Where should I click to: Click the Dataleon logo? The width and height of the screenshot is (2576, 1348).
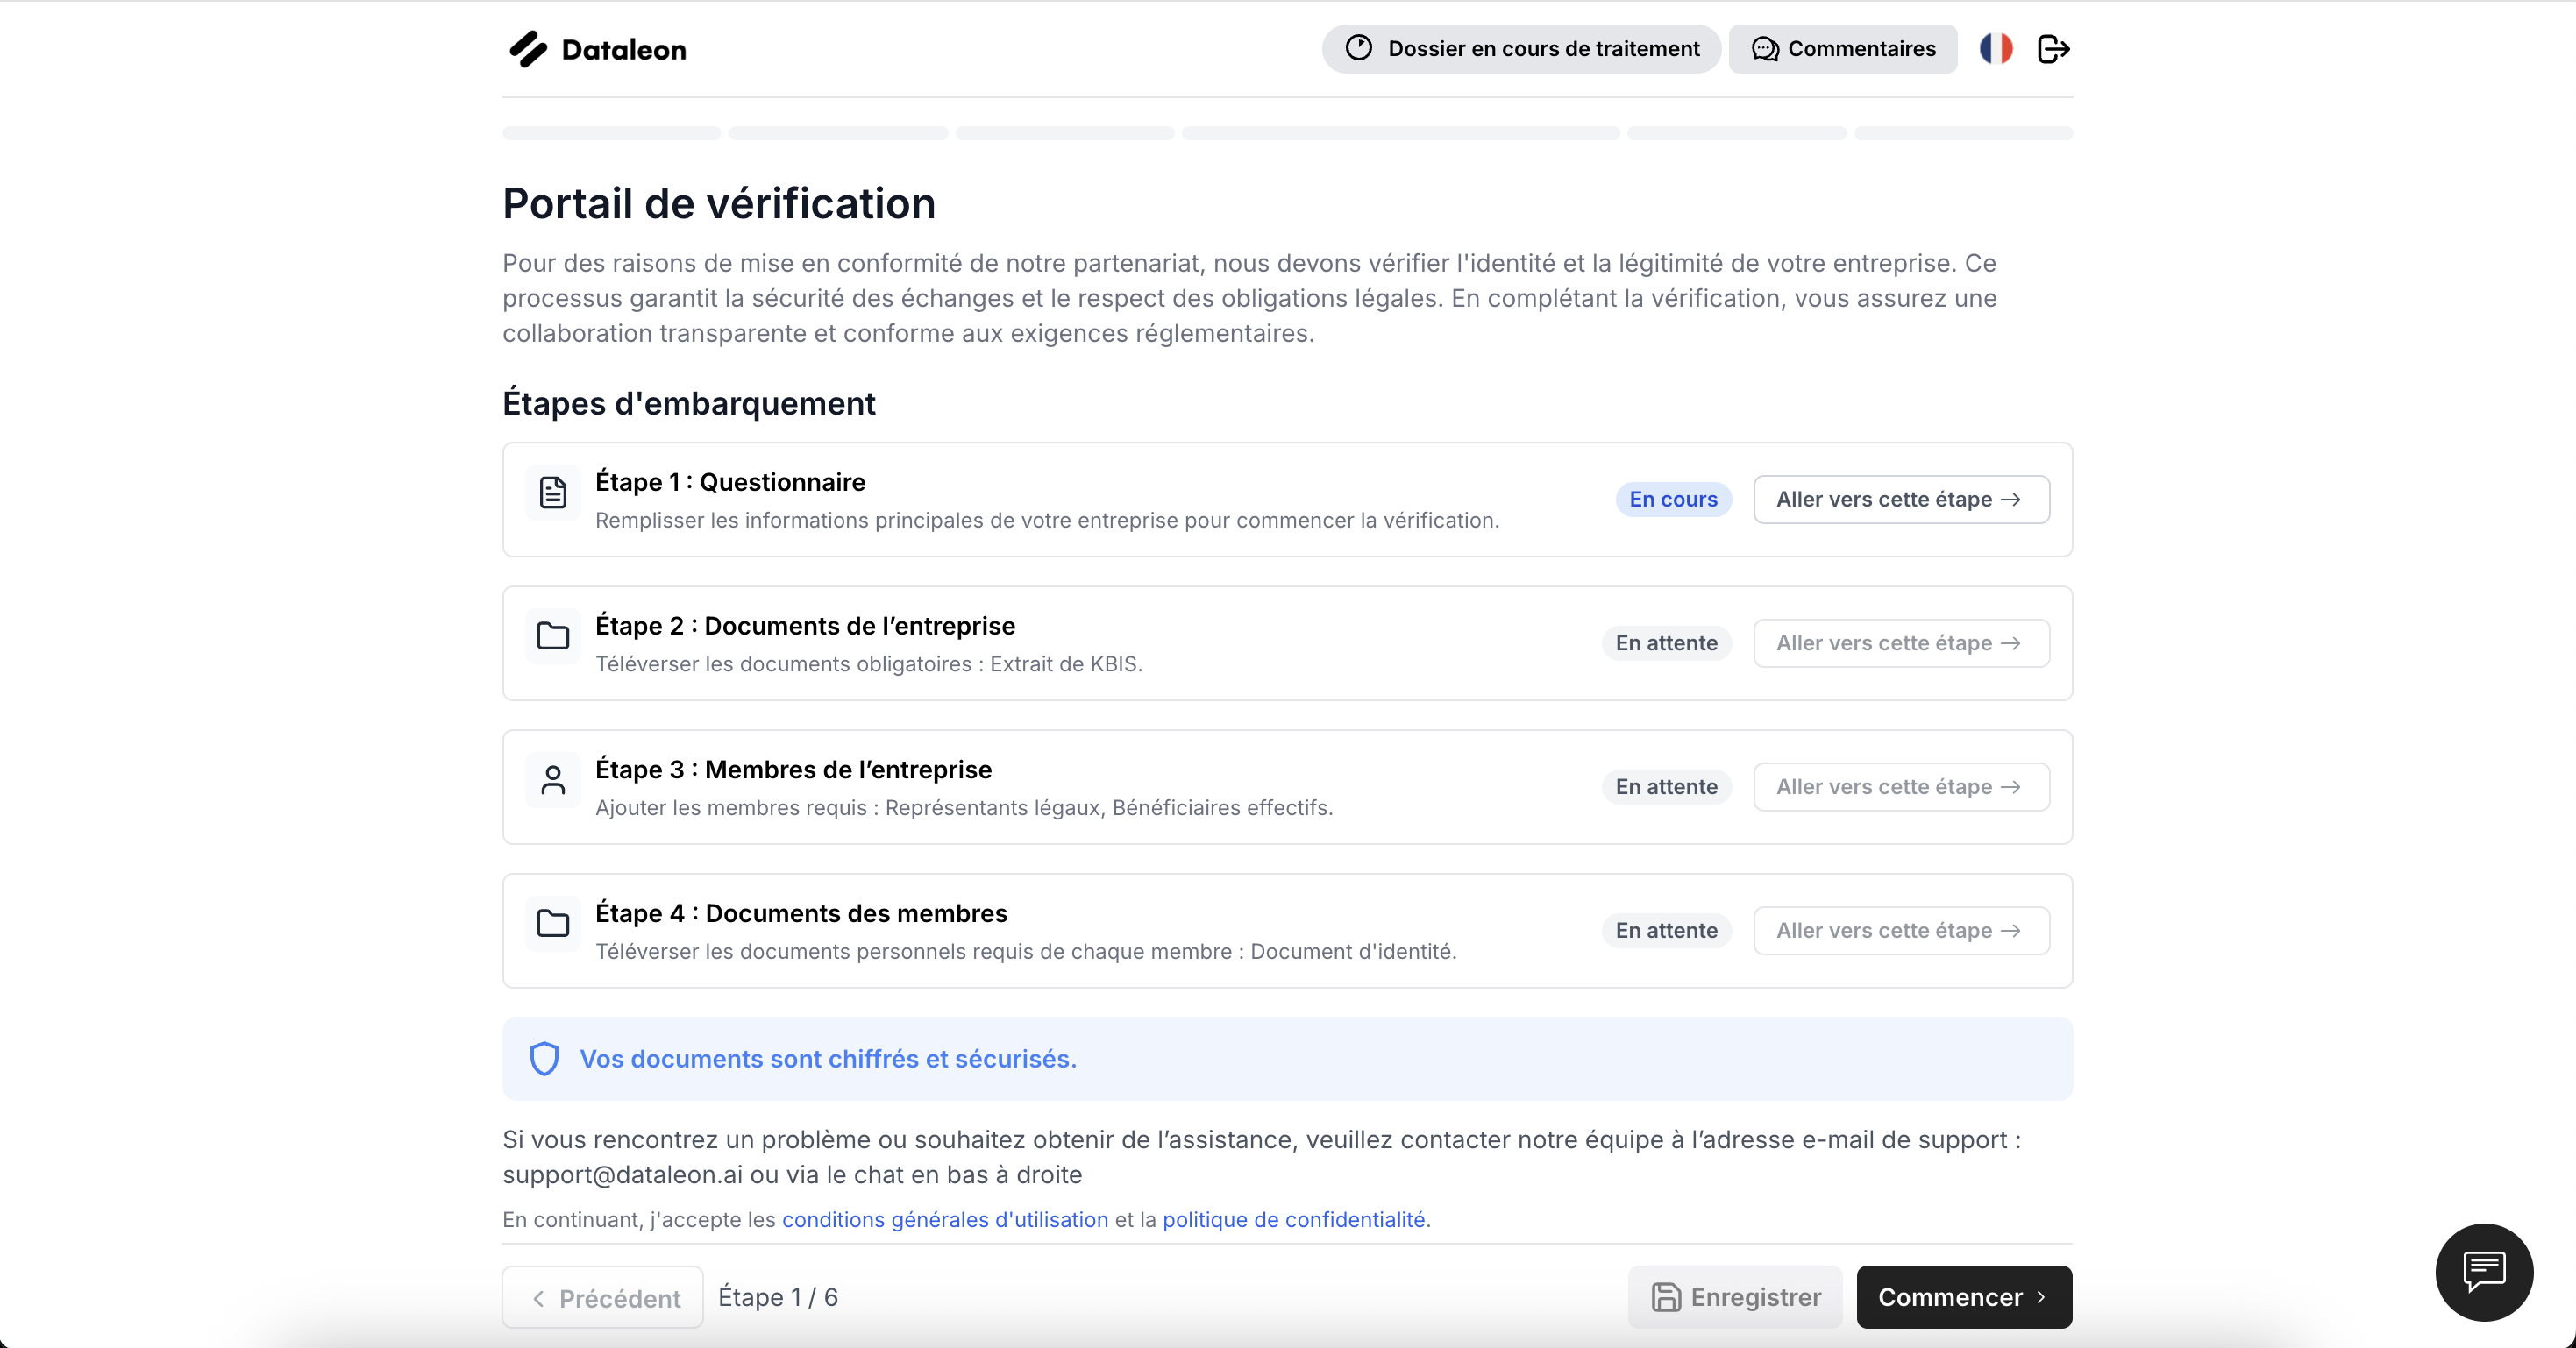click(x=597, y=49)
